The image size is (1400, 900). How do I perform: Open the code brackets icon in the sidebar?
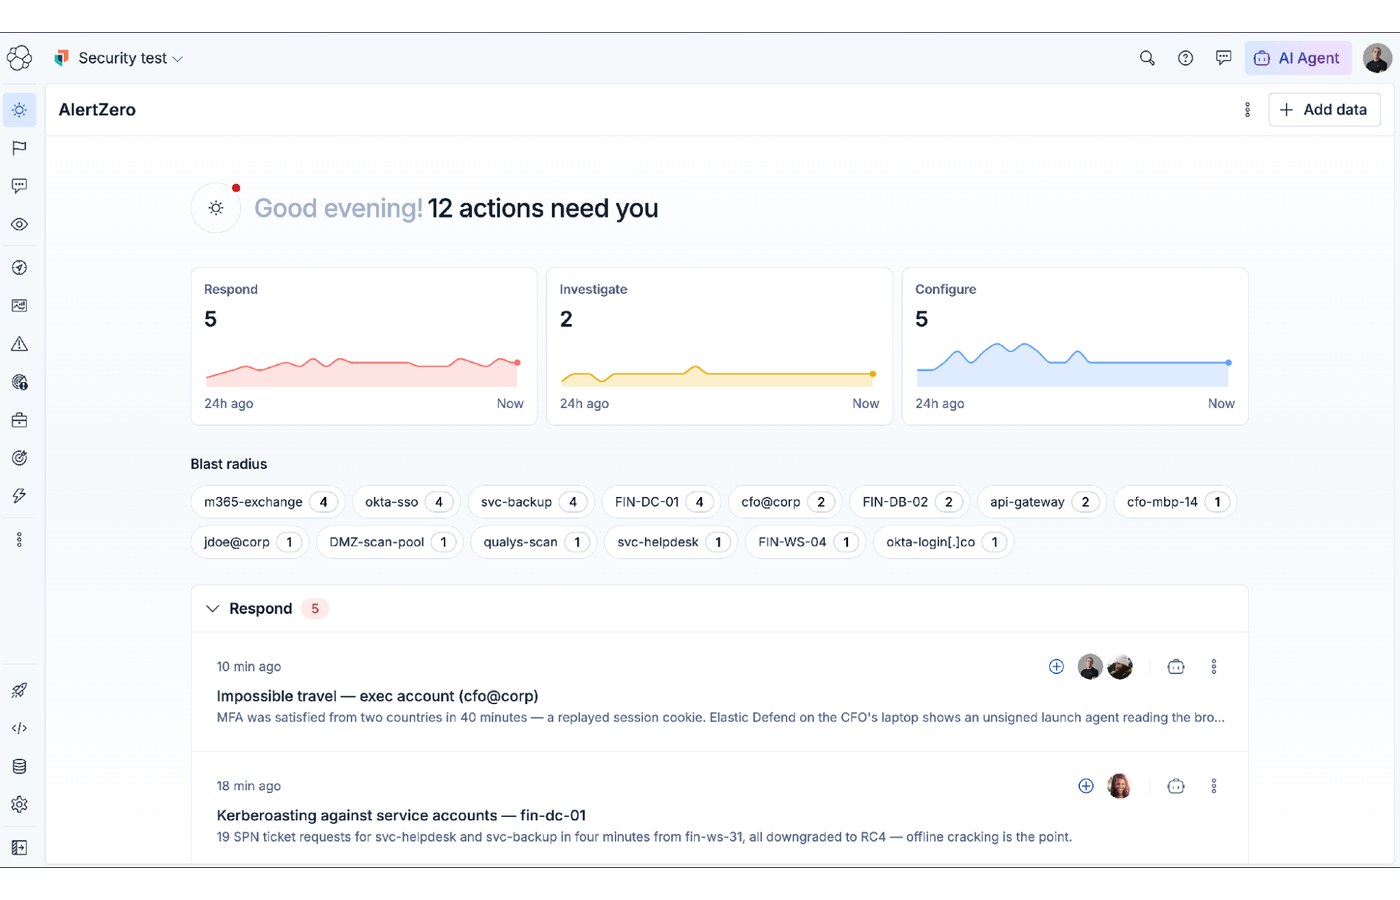pyautogui.click(x=19, y=728)
